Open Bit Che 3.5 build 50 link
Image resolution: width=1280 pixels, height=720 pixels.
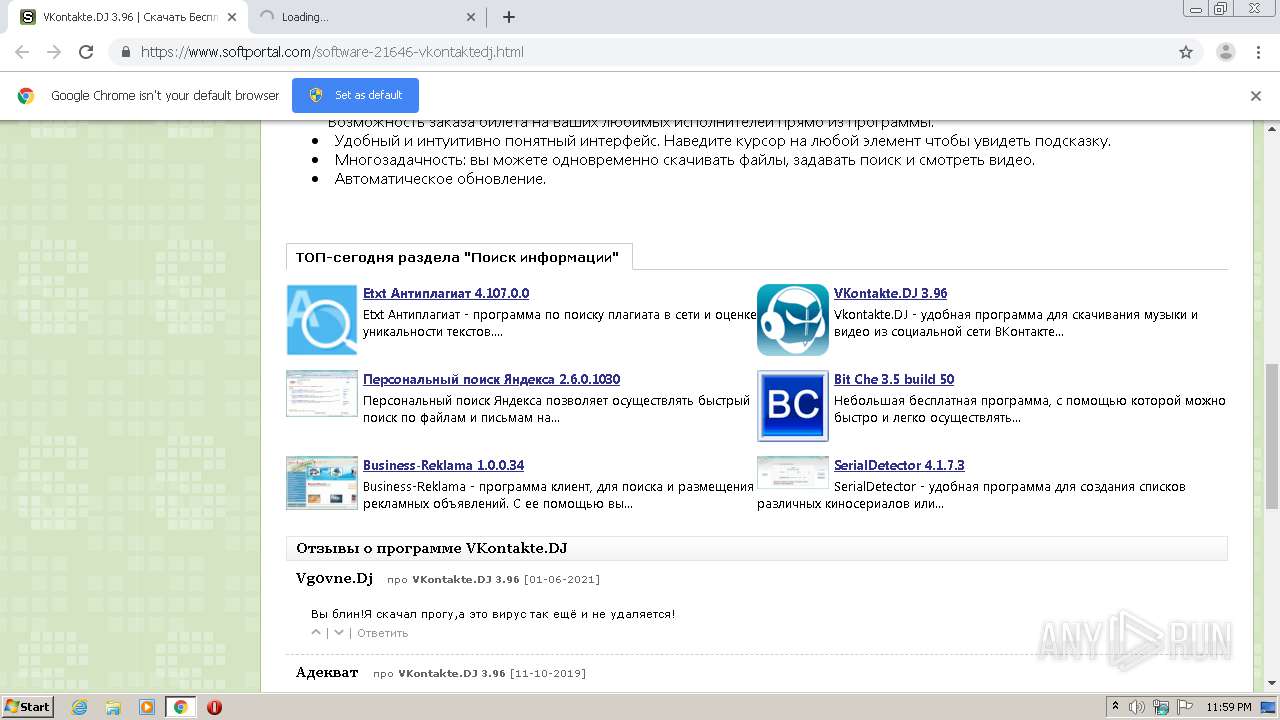point(894,380)
